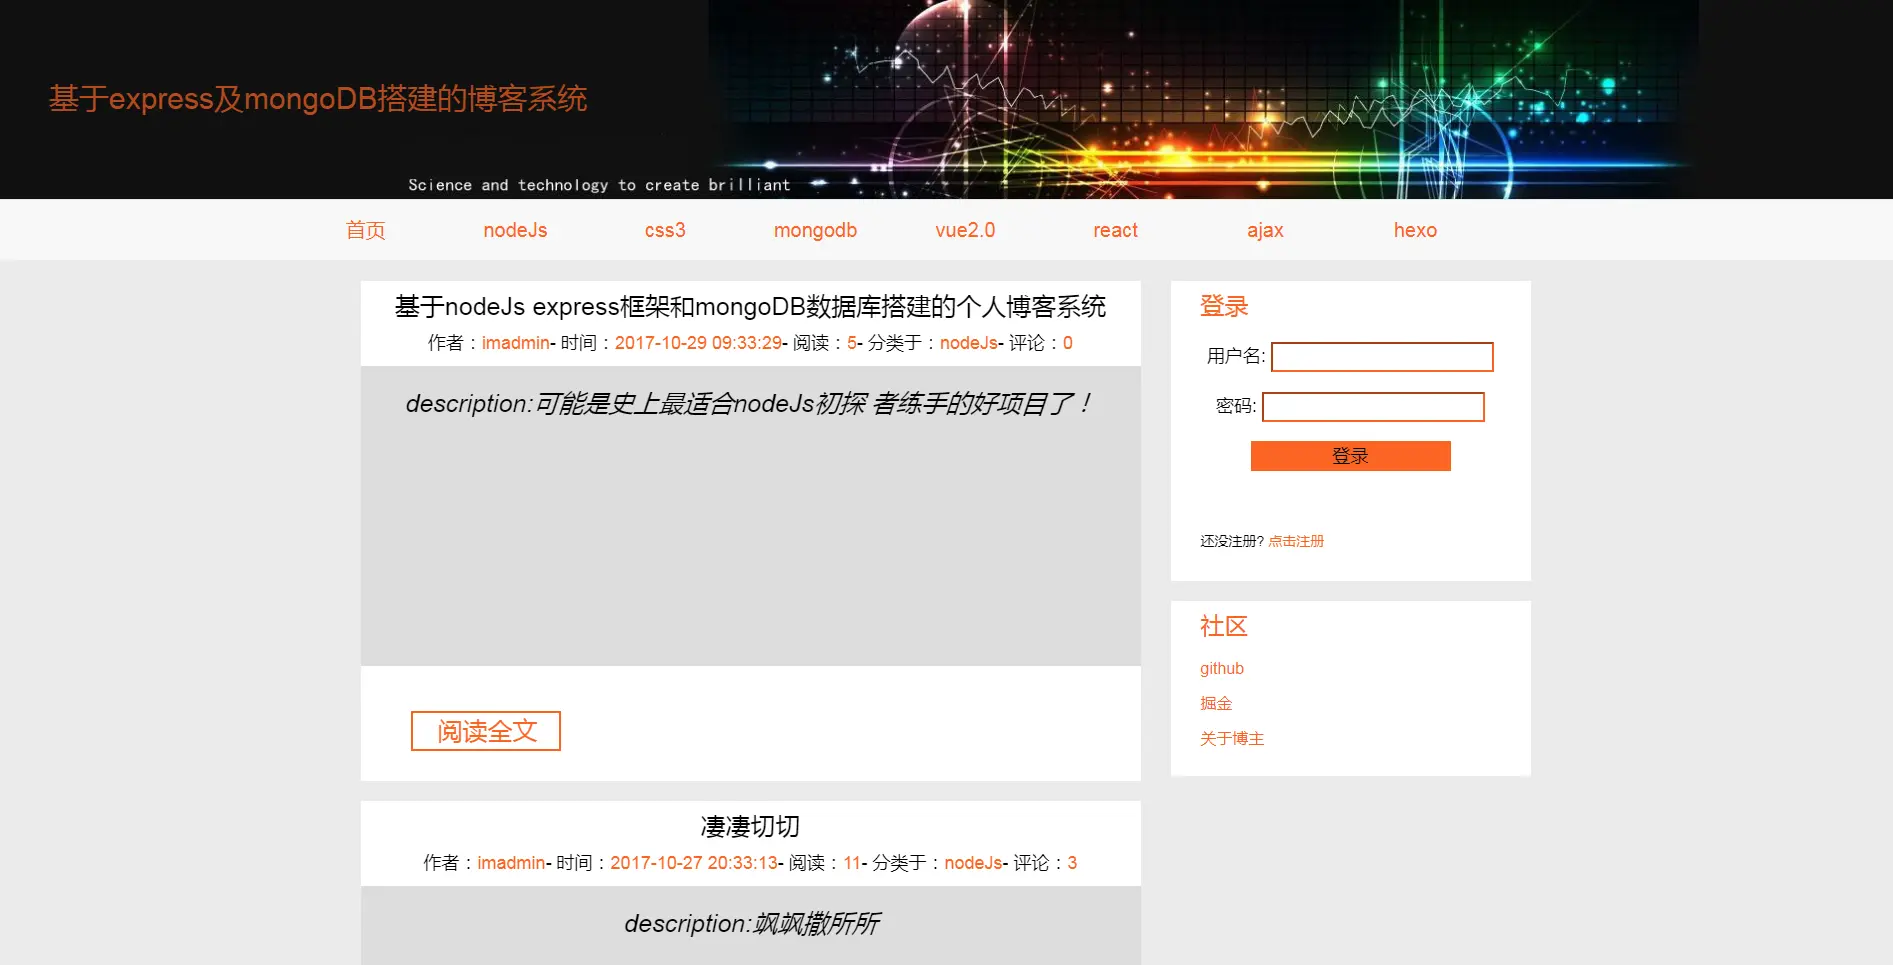The height and width of the screenshot is (965, 1893).
Task: Click inside the 用户名 username input field
Action: (1381, 356)
